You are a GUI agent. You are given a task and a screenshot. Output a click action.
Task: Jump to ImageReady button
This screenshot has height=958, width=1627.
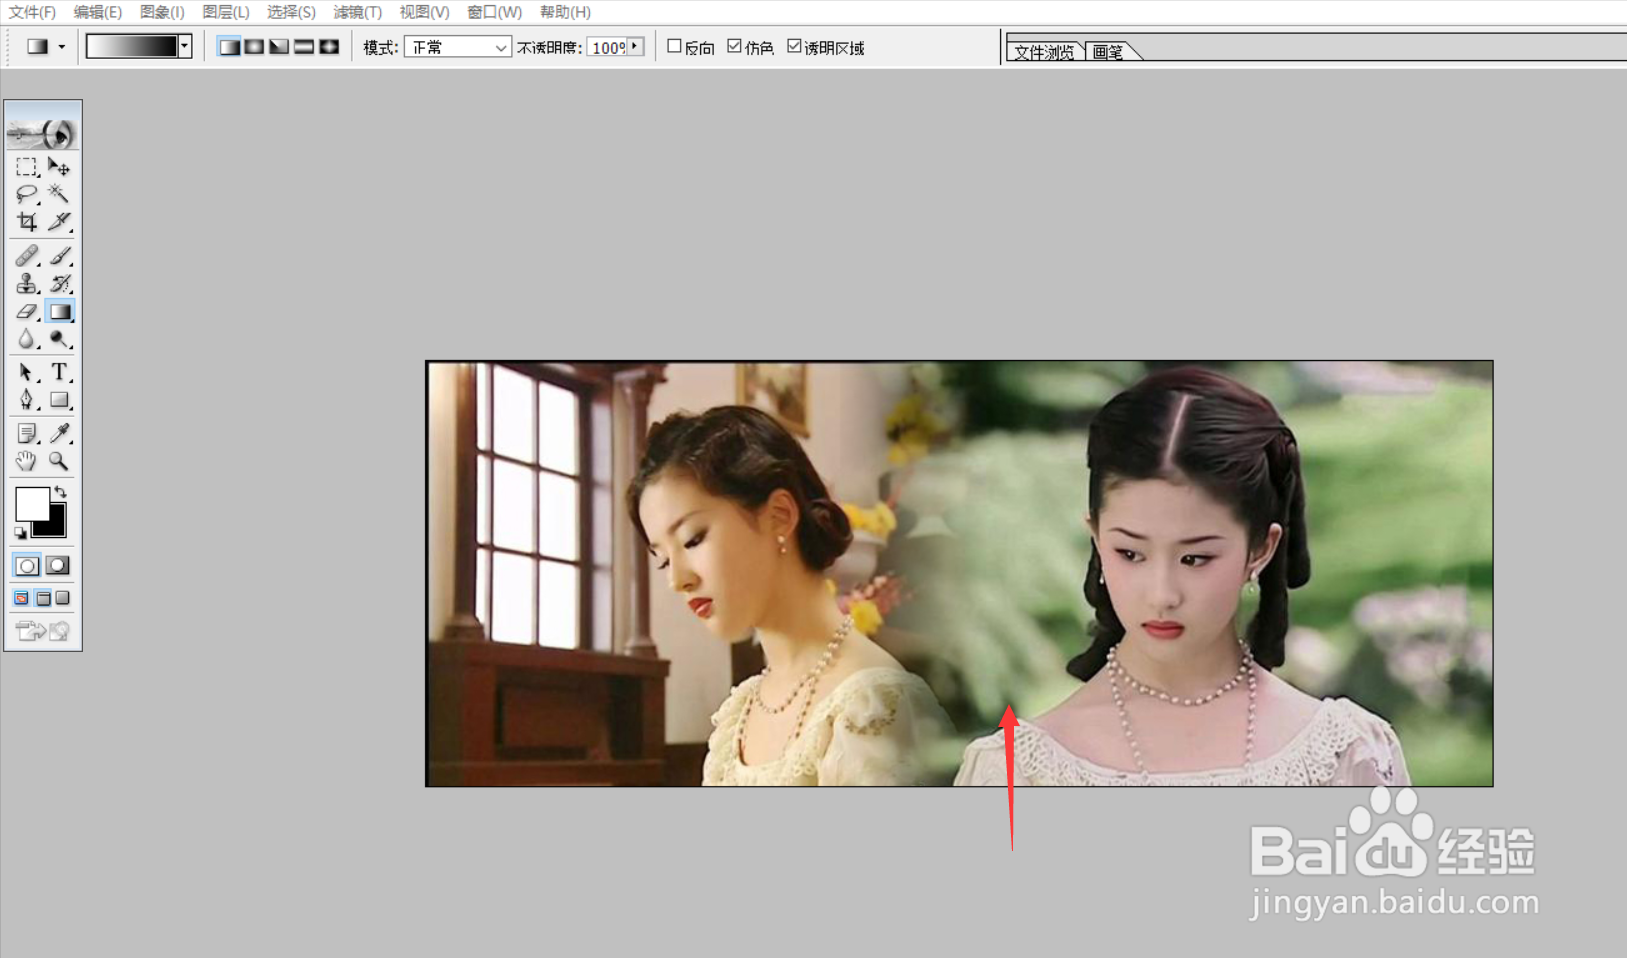43,631
